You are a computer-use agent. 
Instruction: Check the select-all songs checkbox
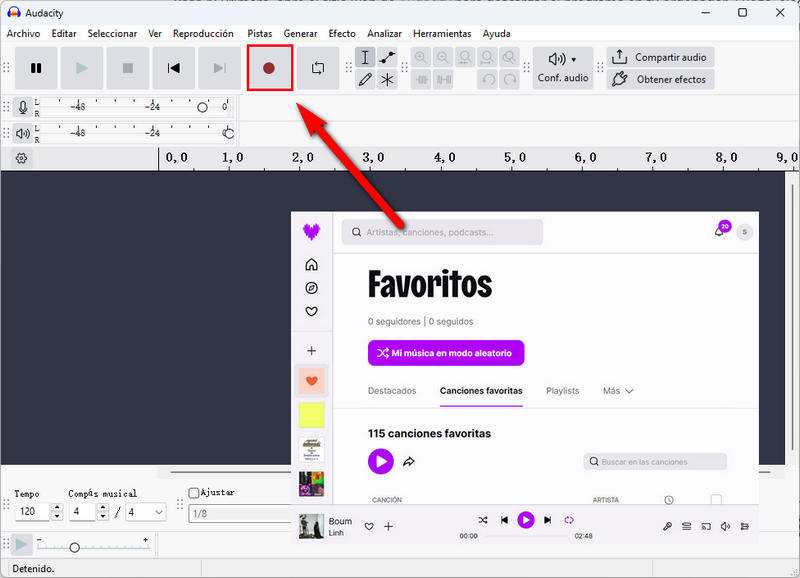coord(715,500)
